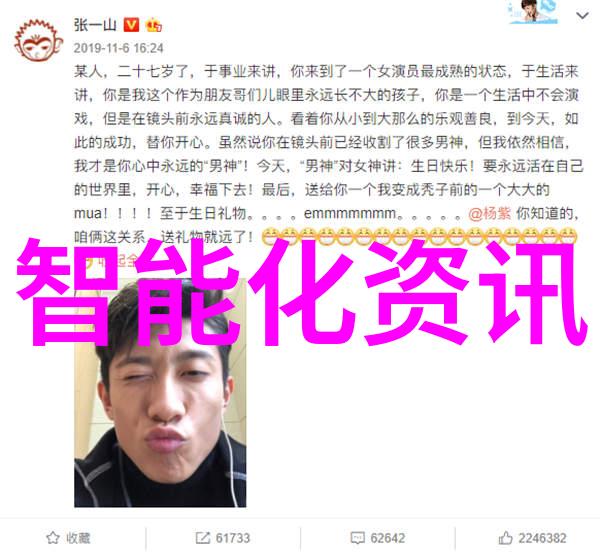Click the membership crown badge

point(154,25)
